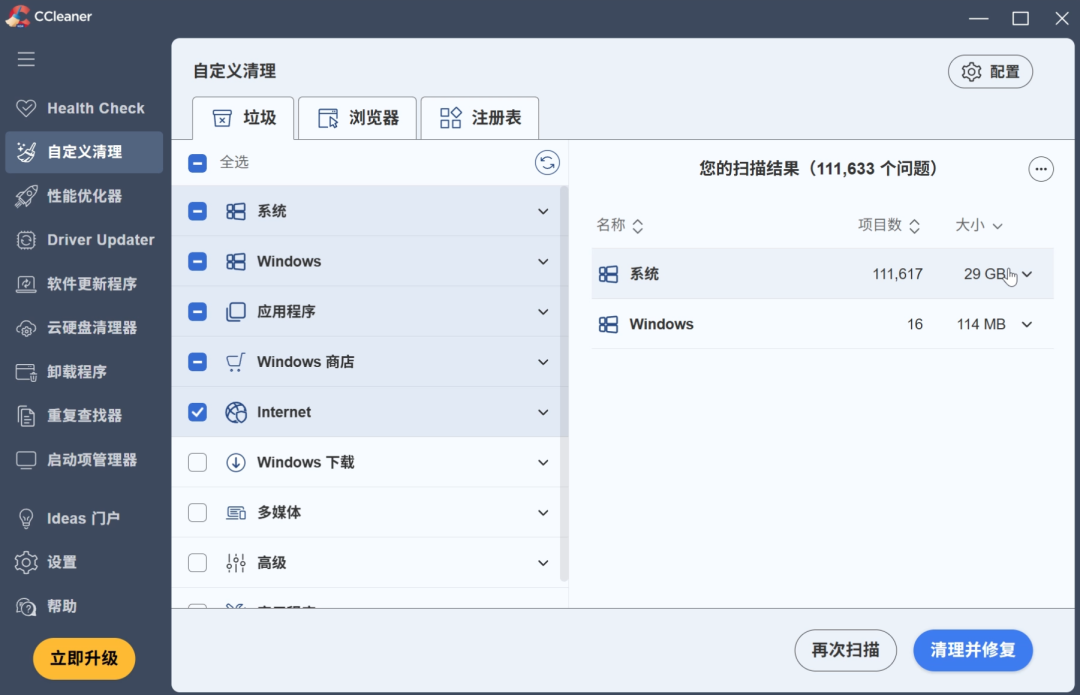Expand the 系统 result row chevron
The image size is (1080, 695).
coord(1027,274)
